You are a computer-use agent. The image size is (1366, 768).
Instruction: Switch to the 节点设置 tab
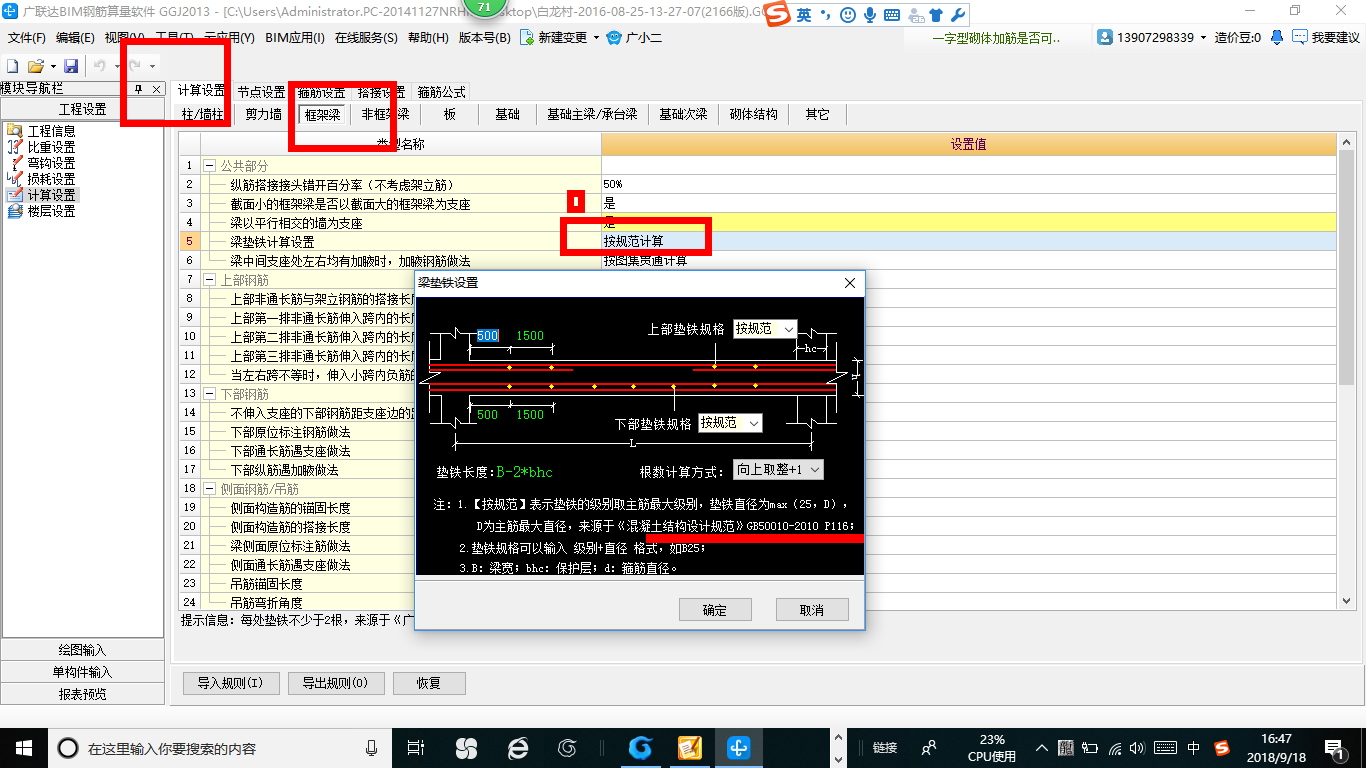click(261, 91)
